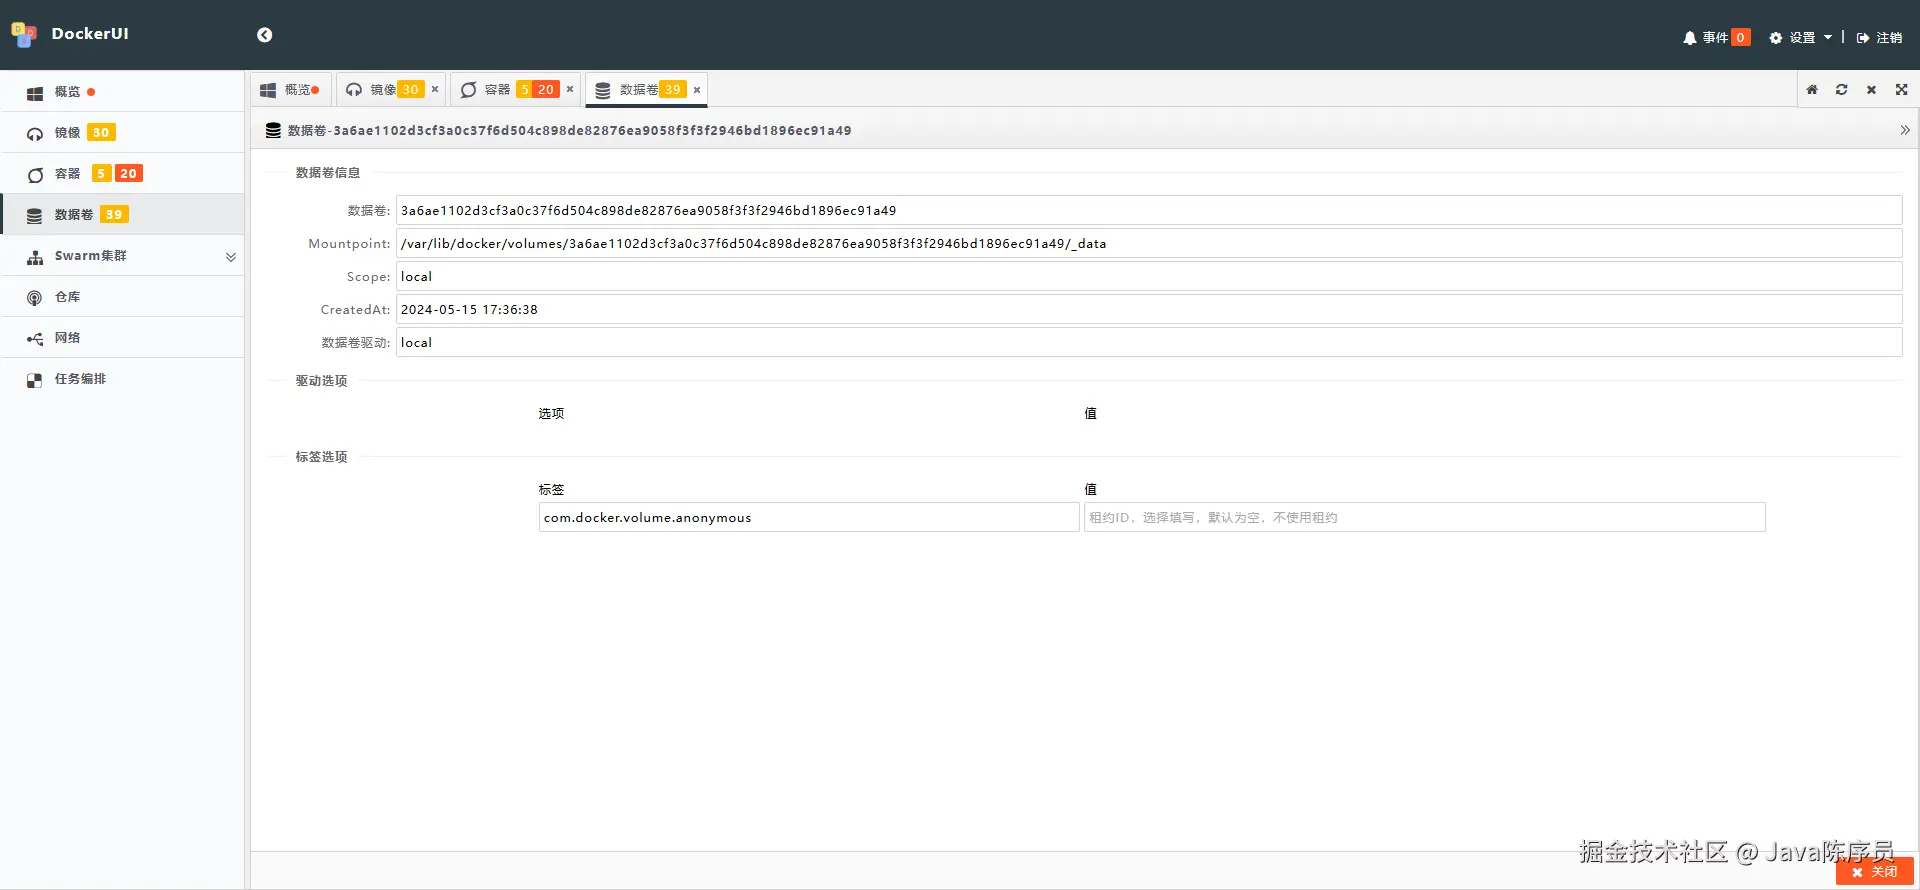Open 任务编排 in the sidebar
1920x890 pixels.
point(122,379)
